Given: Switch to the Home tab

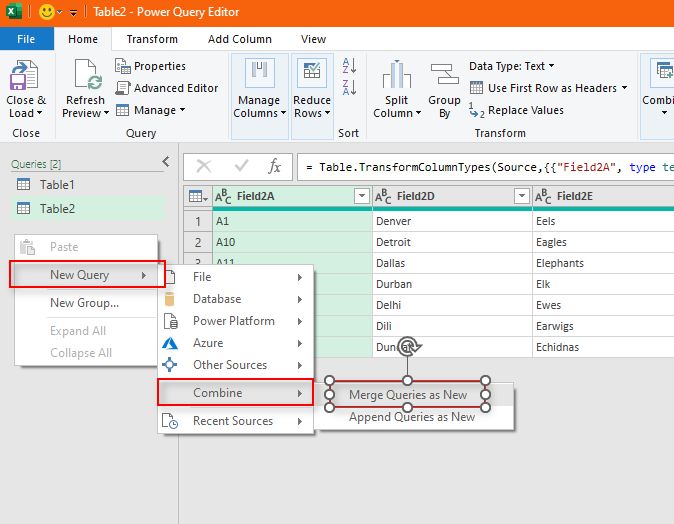Looking at the screenshot, I should point(83,39).
